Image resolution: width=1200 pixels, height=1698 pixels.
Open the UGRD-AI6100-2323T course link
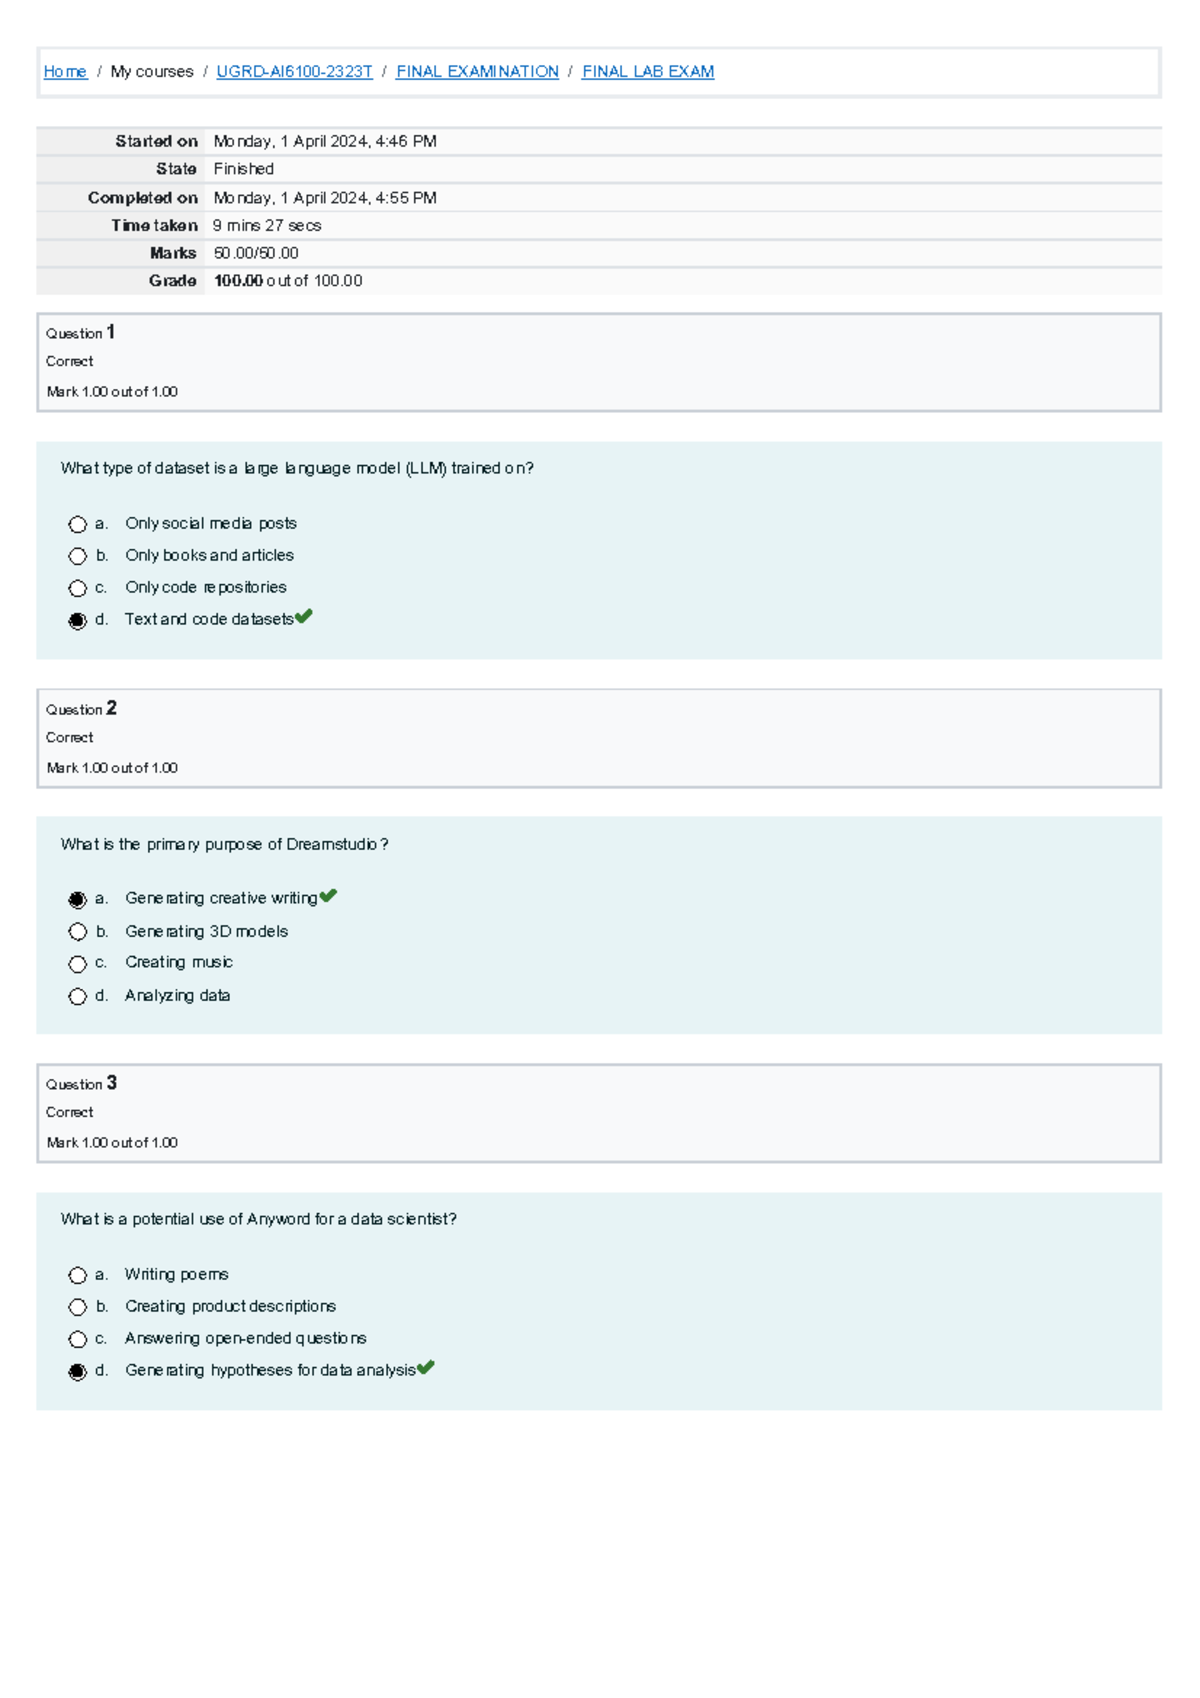pos(295,71)
